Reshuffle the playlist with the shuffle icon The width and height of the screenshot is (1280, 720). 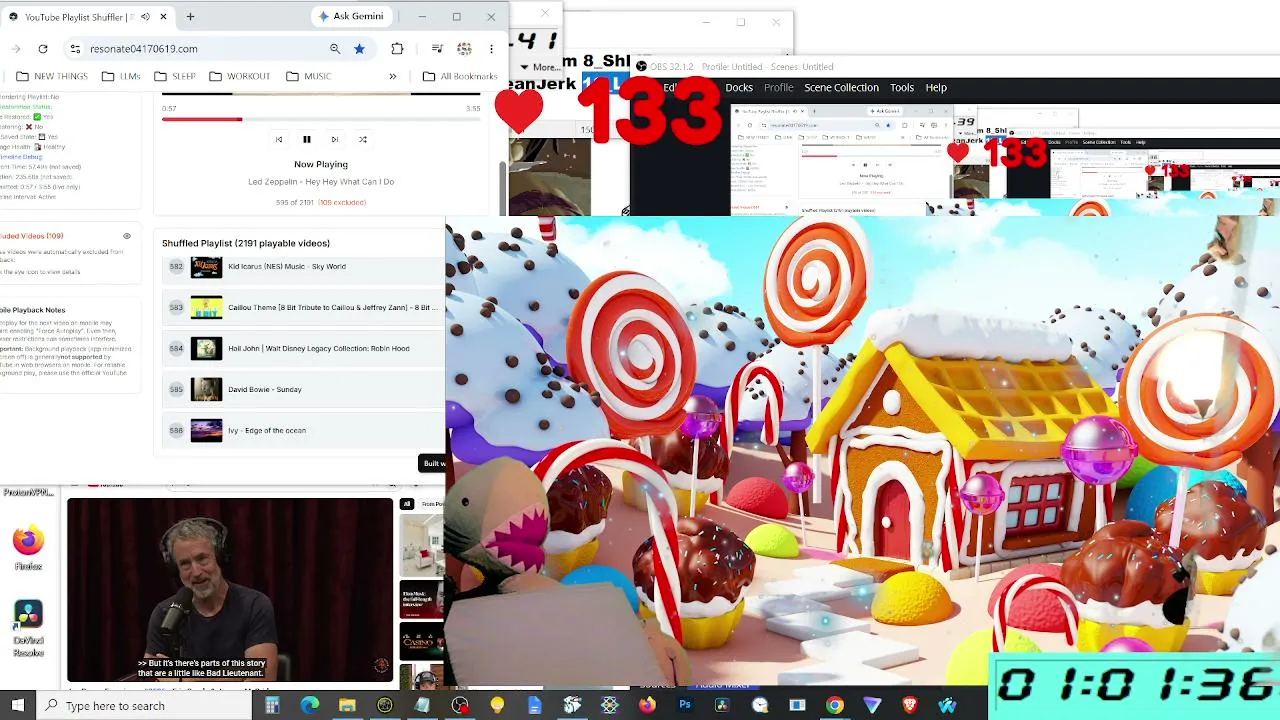pyautogui.click(x=363, y=139)
